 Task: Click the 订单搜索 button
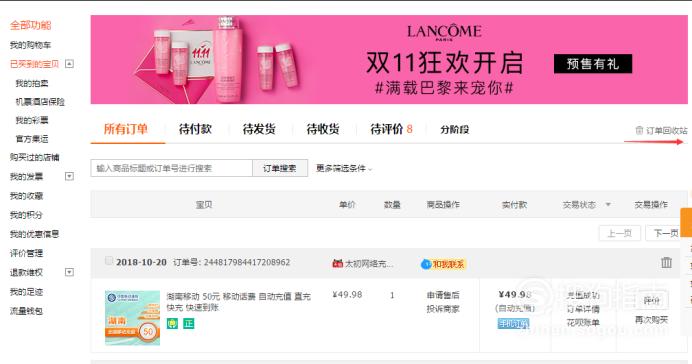[x=280, y=168]
